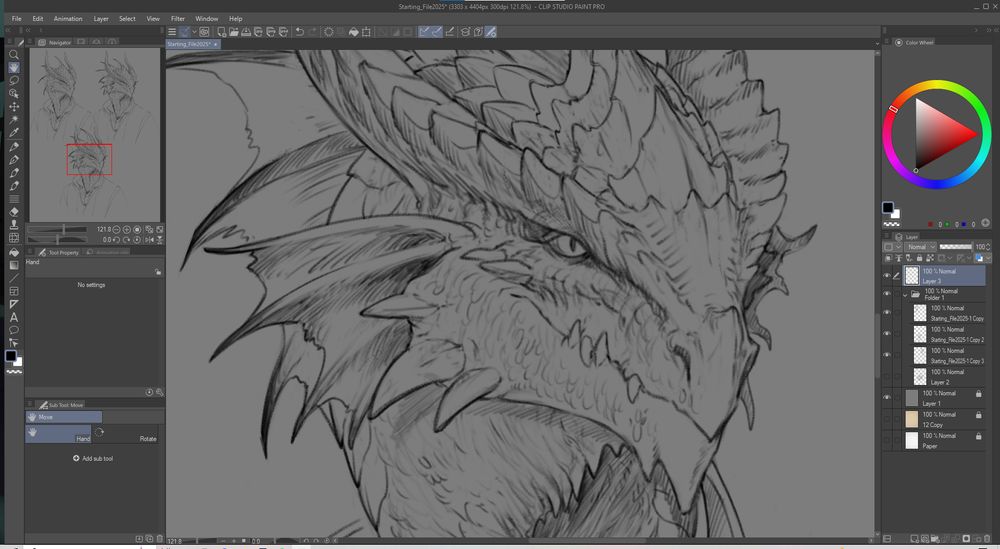This screenshot has width=1000, height=549.
Task: Click the support help question icon
Action: [478, 32]
